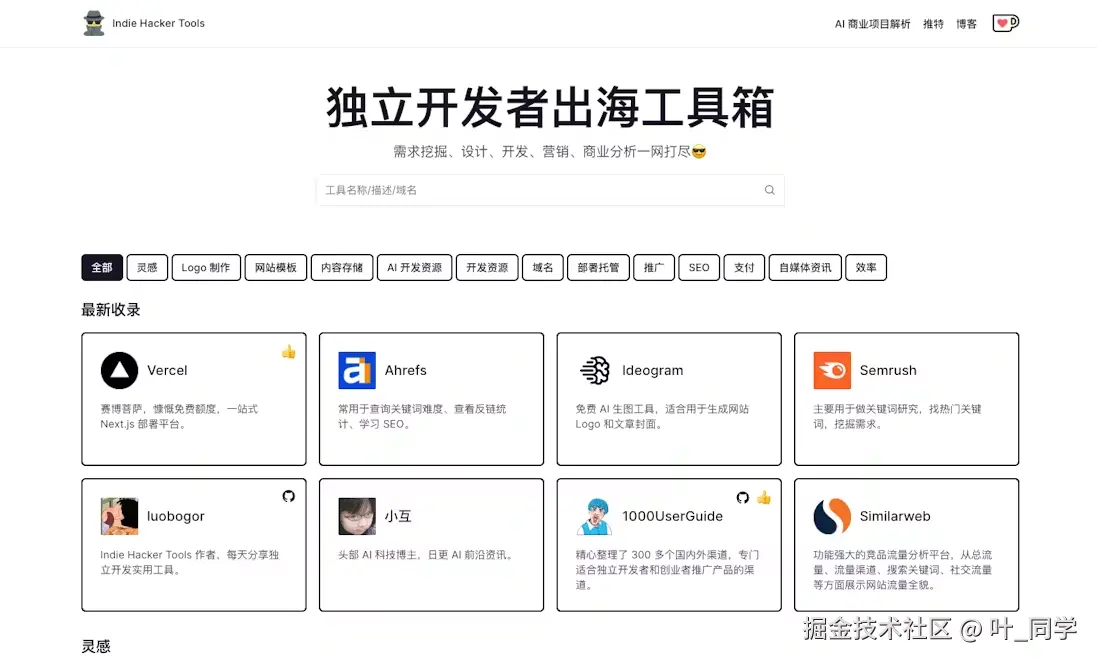Open the Ideogram card title
Screen dimensions: 1097x662
point(653,370)
